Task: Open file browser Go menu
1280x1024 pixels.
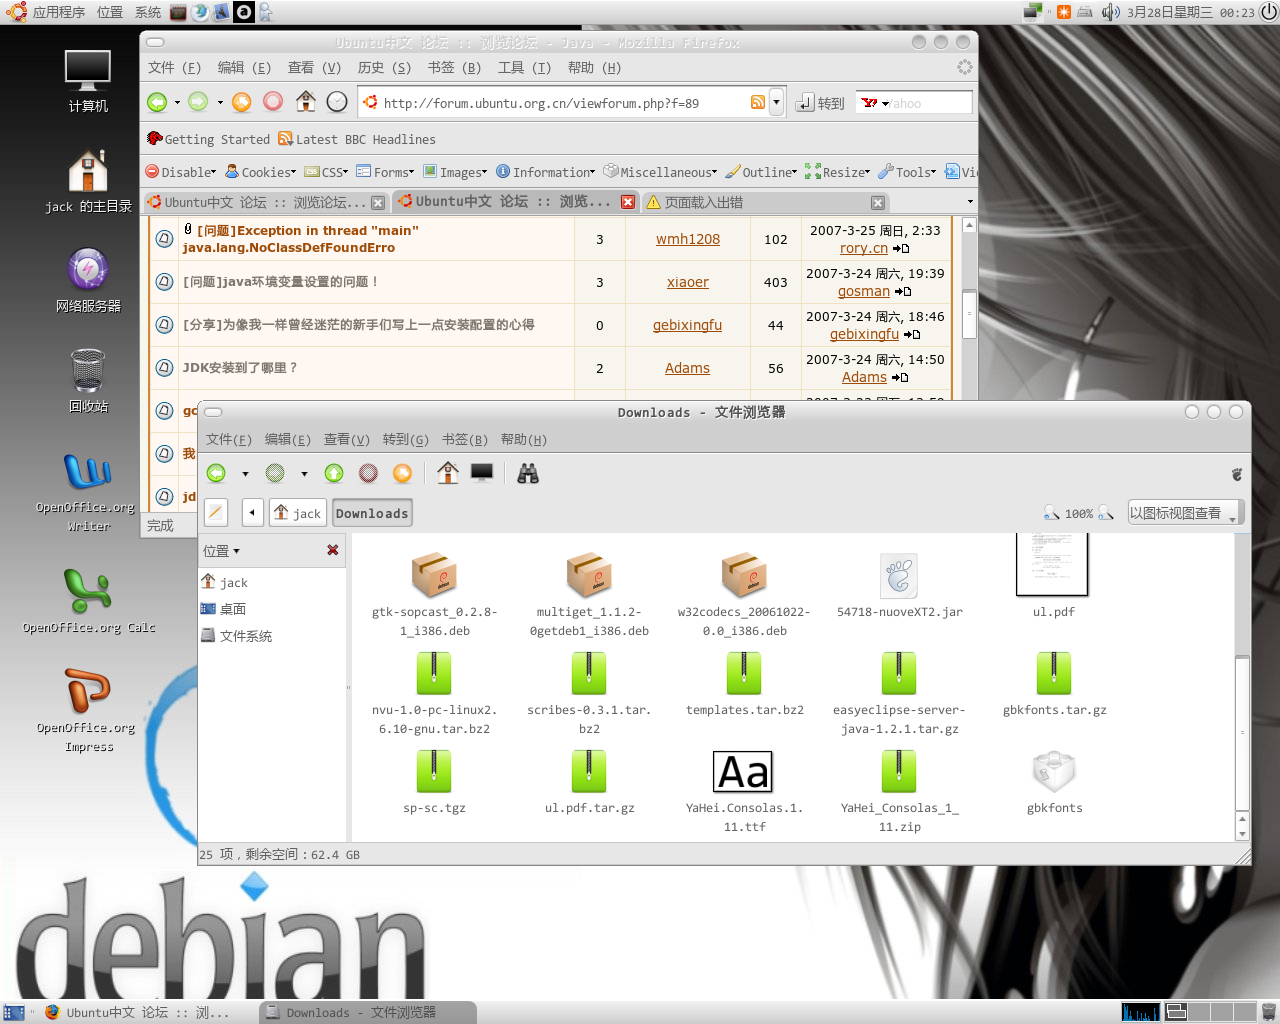Action: point(405,439)
